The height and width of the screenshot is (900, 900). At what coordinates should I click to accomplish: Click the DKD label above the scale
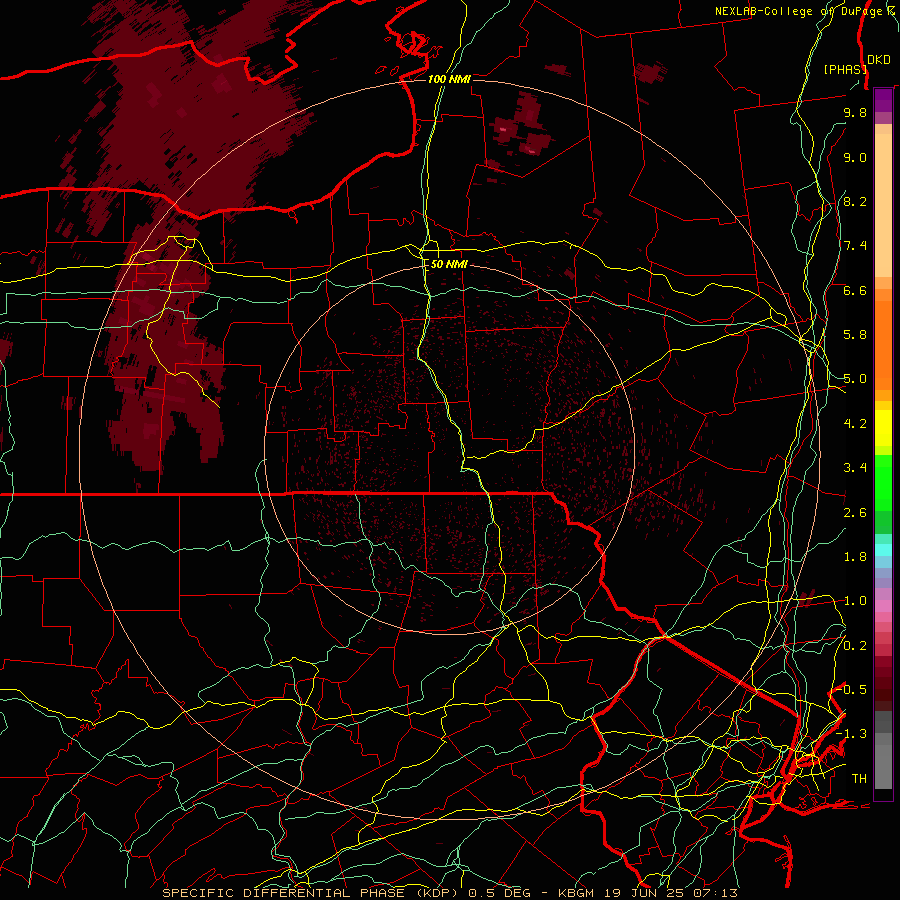click(x=879, y=59)
